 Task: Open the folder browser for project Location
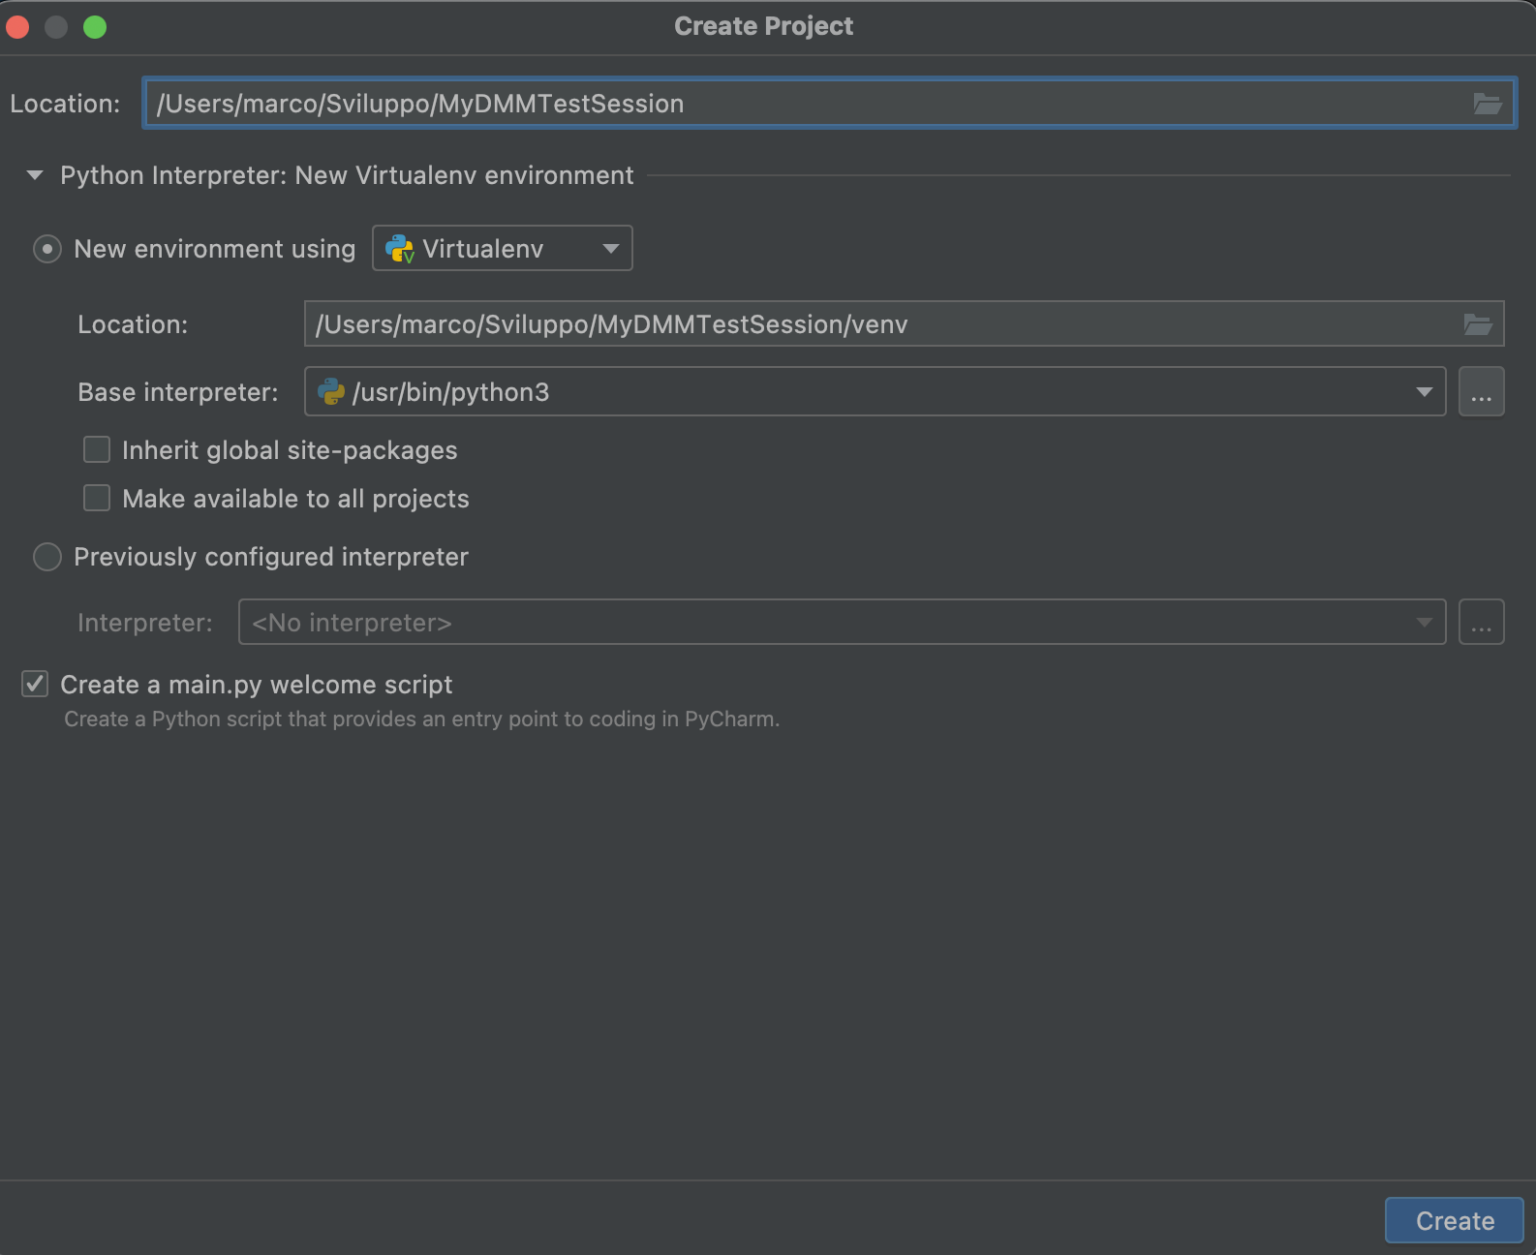tap(1487, 103)
